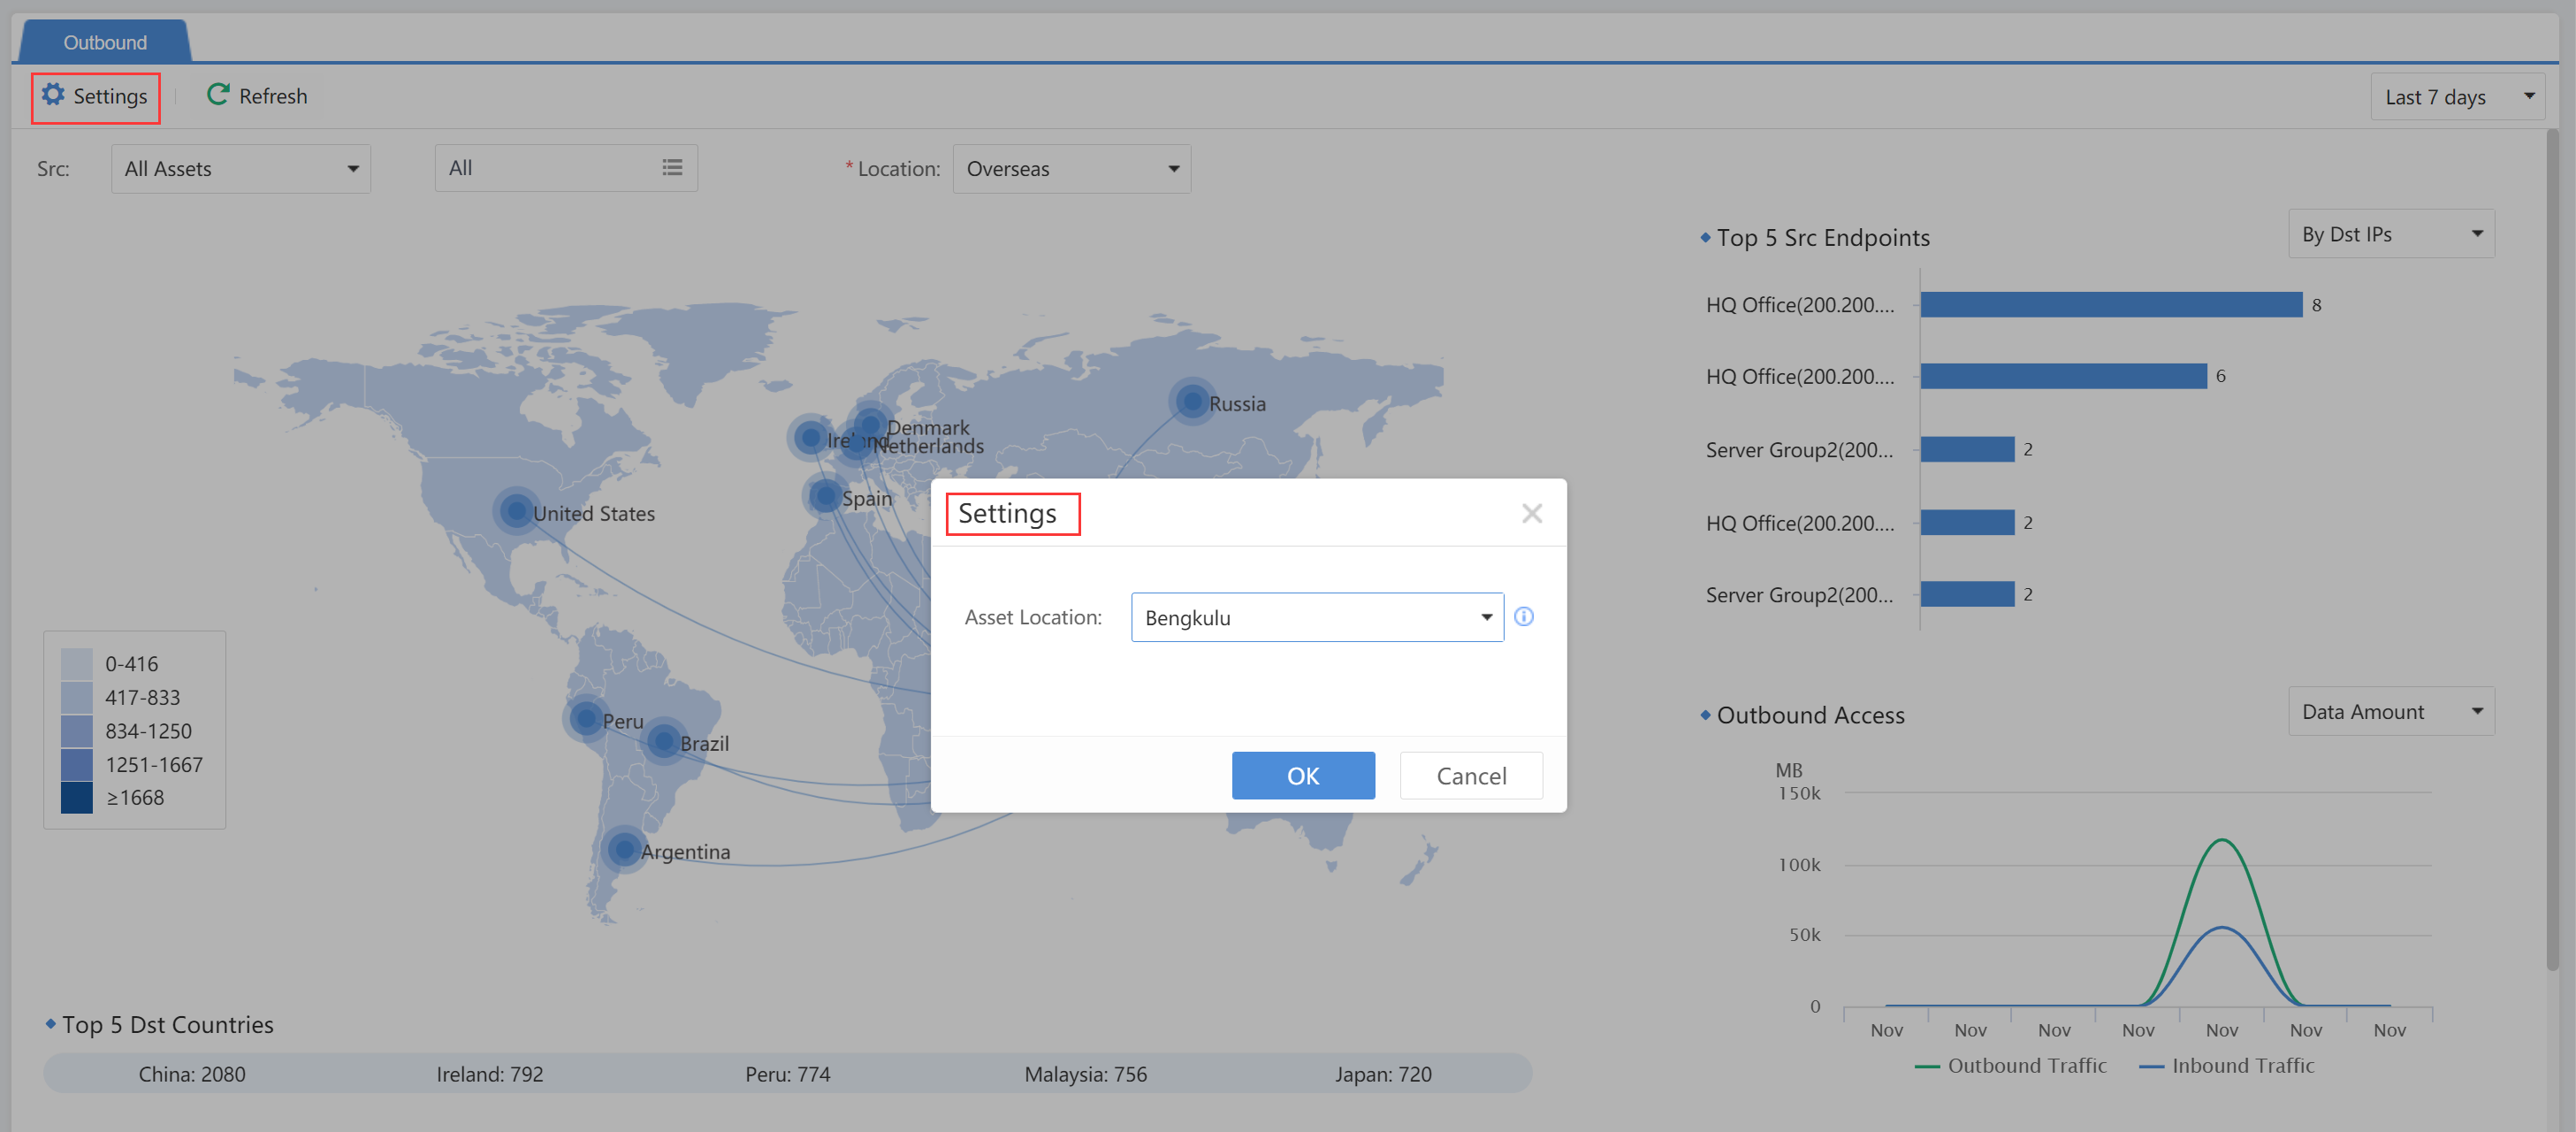This screenshot has height=1132, width=2576.
Task: Click the info icon beside Asset Location
Action: [x=1523, y=617]
